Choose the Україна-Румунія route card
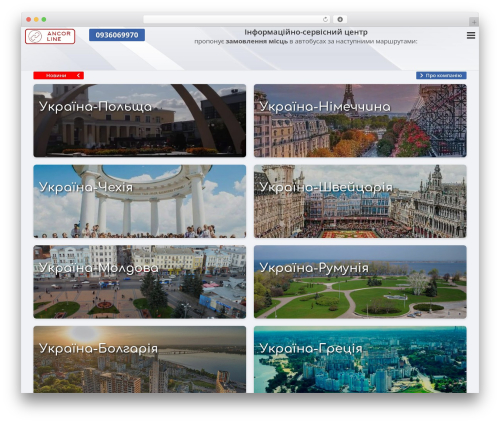Screen dimensions: 500x423 [x=360, y=282]
